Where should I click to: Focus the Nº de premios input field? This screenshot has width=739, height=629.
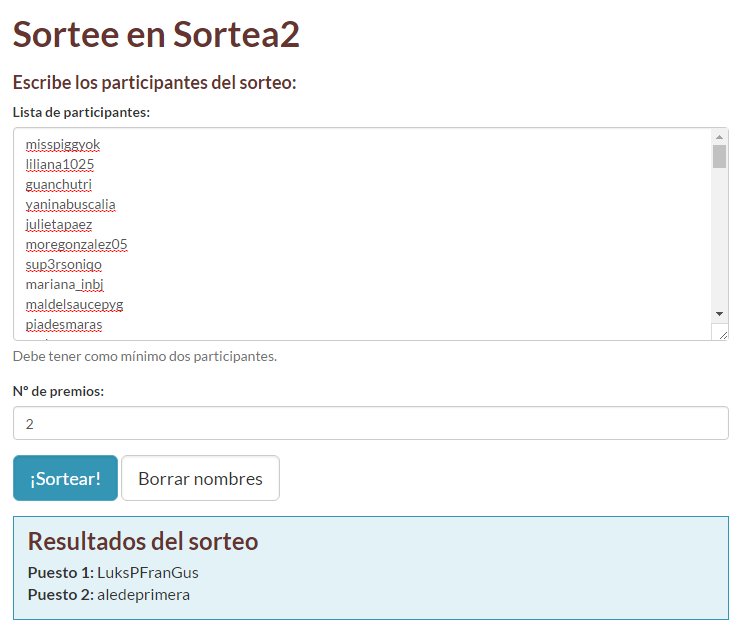coord(370,423)
